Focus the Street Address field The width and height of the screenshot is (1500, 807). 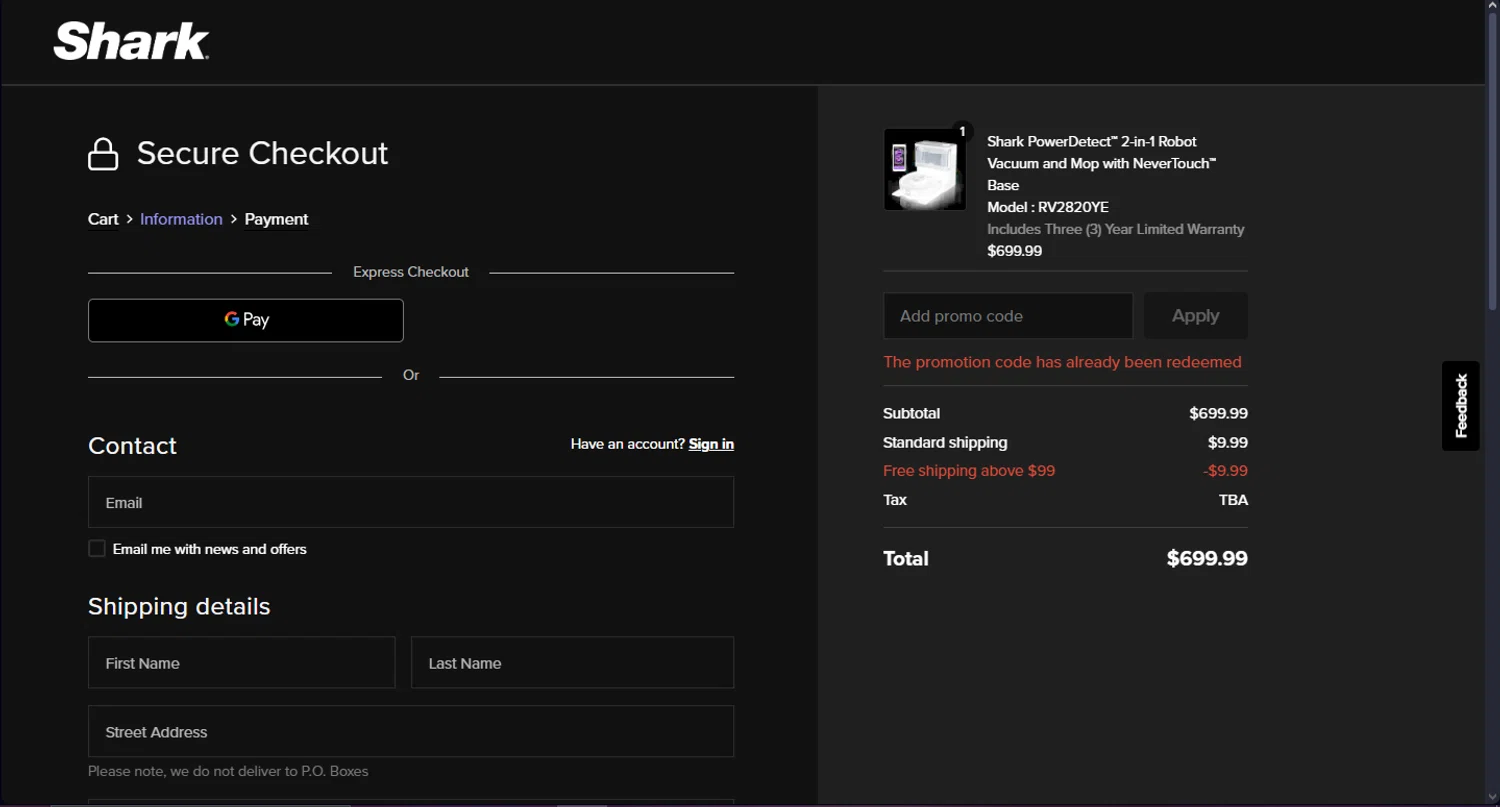(411, 731)
